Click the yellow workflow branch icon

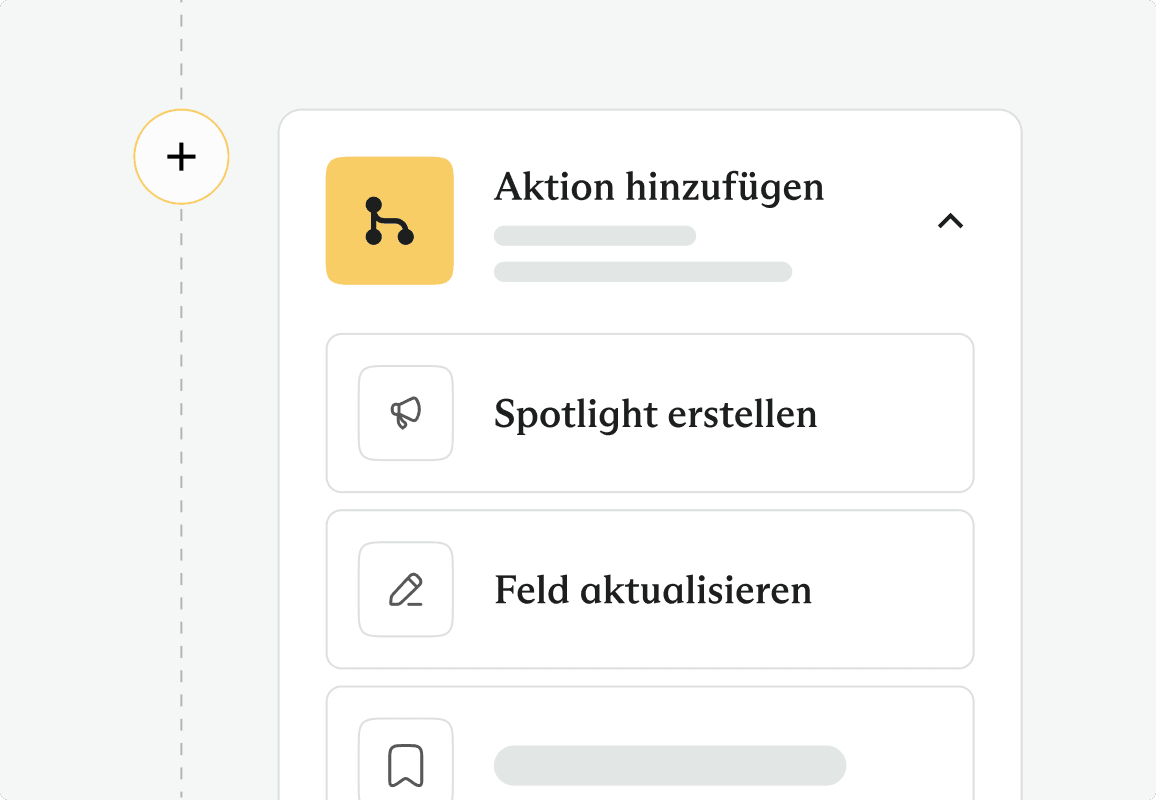(390, 220)
